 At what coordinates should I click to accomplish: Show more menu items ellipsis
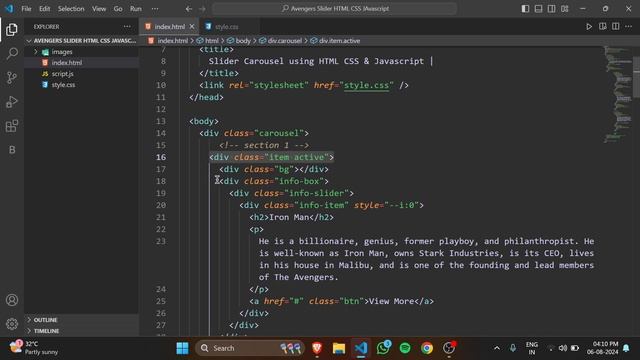coord(155,9)
